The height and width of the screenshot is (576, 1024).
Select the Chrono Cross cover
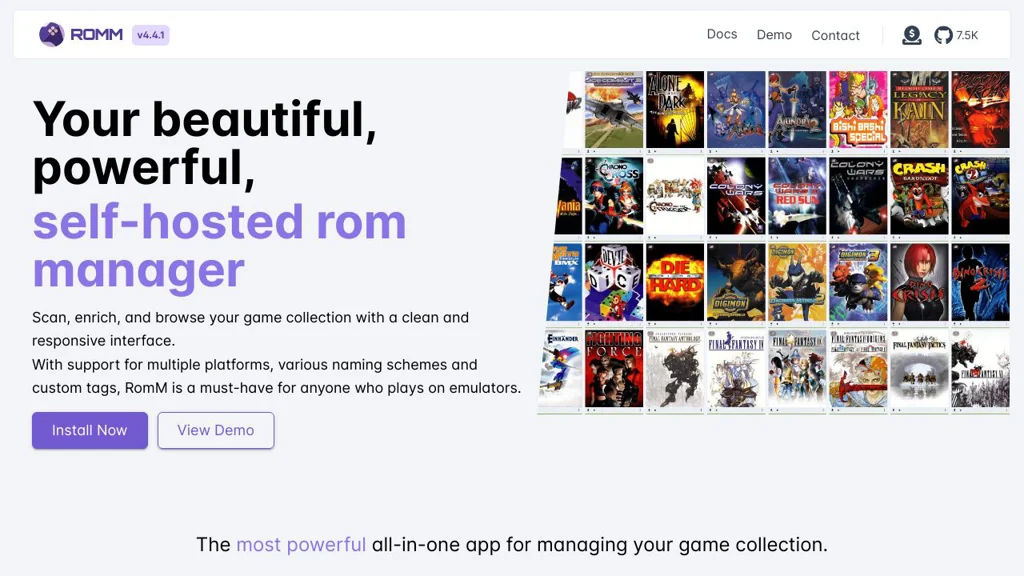click(613, 195)
